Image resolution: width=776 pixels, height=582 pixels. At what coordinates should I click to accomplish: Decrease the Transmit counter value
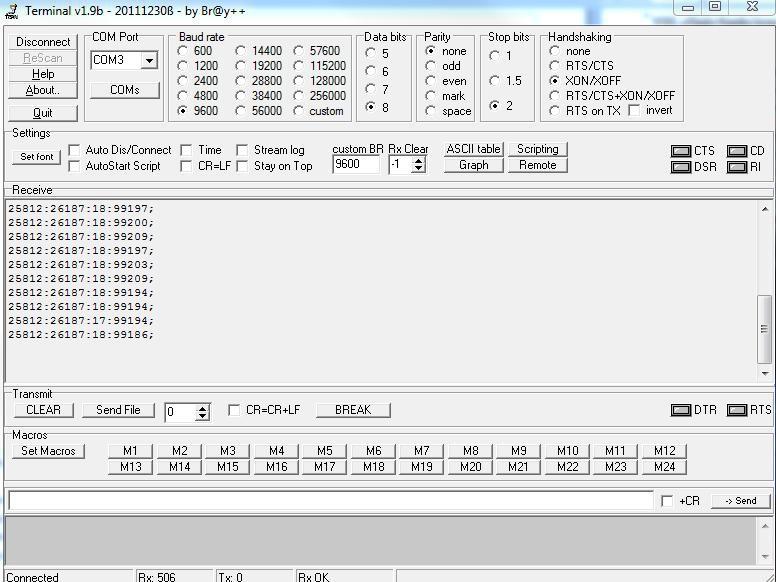click(202, 416)
